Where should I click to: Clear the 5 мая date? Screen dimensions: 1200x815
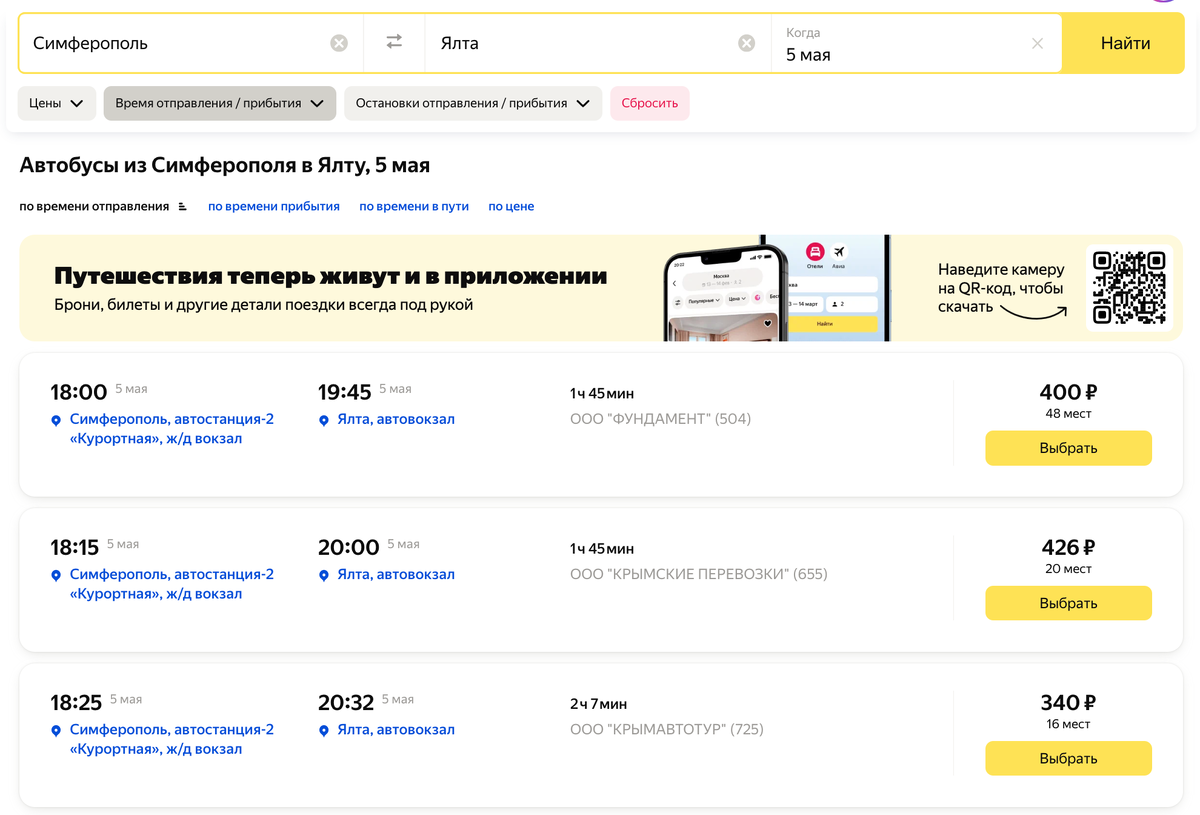coord(1037,43)
